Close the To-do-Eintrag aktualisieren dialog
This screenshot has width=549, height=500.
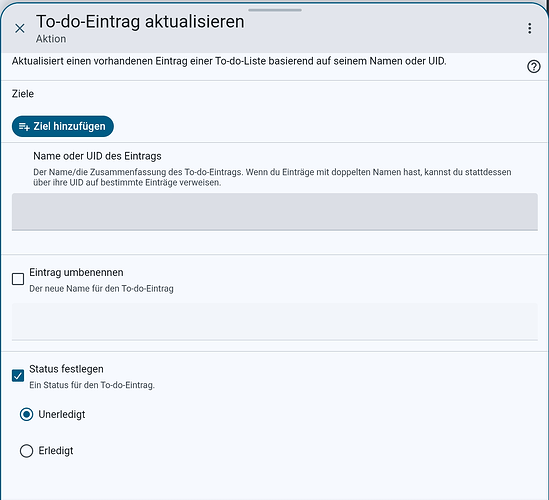coord(20,28)
